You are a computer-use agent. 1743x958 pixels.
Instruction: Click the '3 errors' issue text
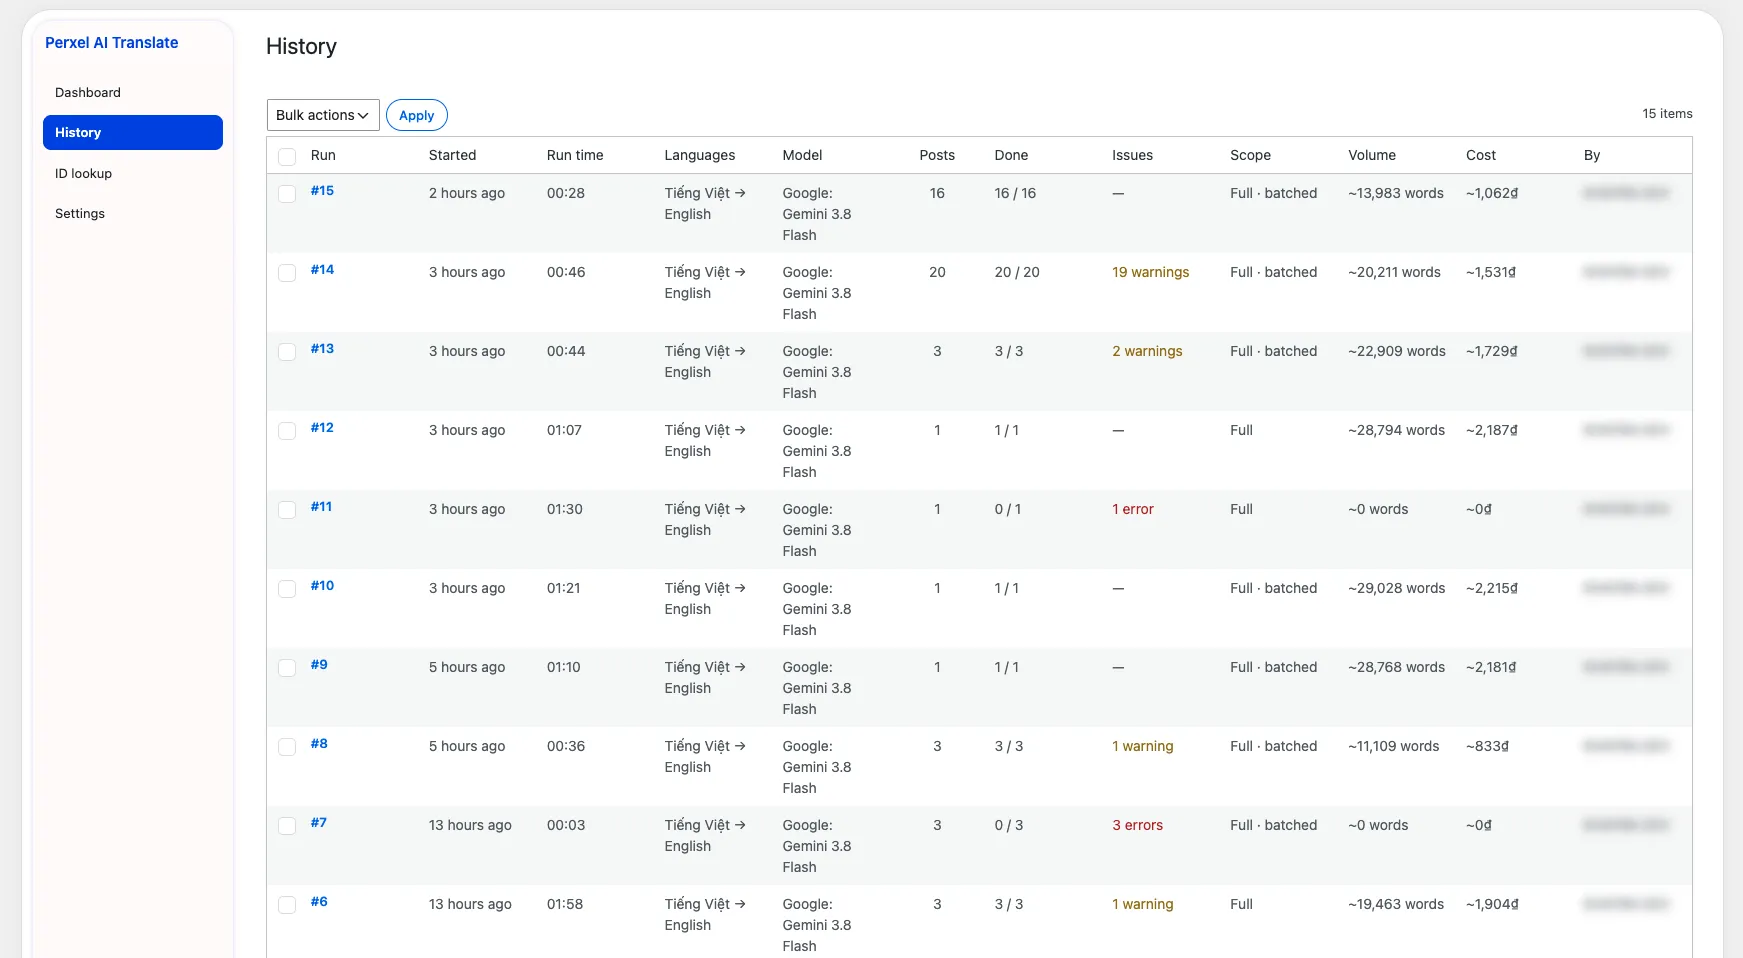coord(1137,825)
